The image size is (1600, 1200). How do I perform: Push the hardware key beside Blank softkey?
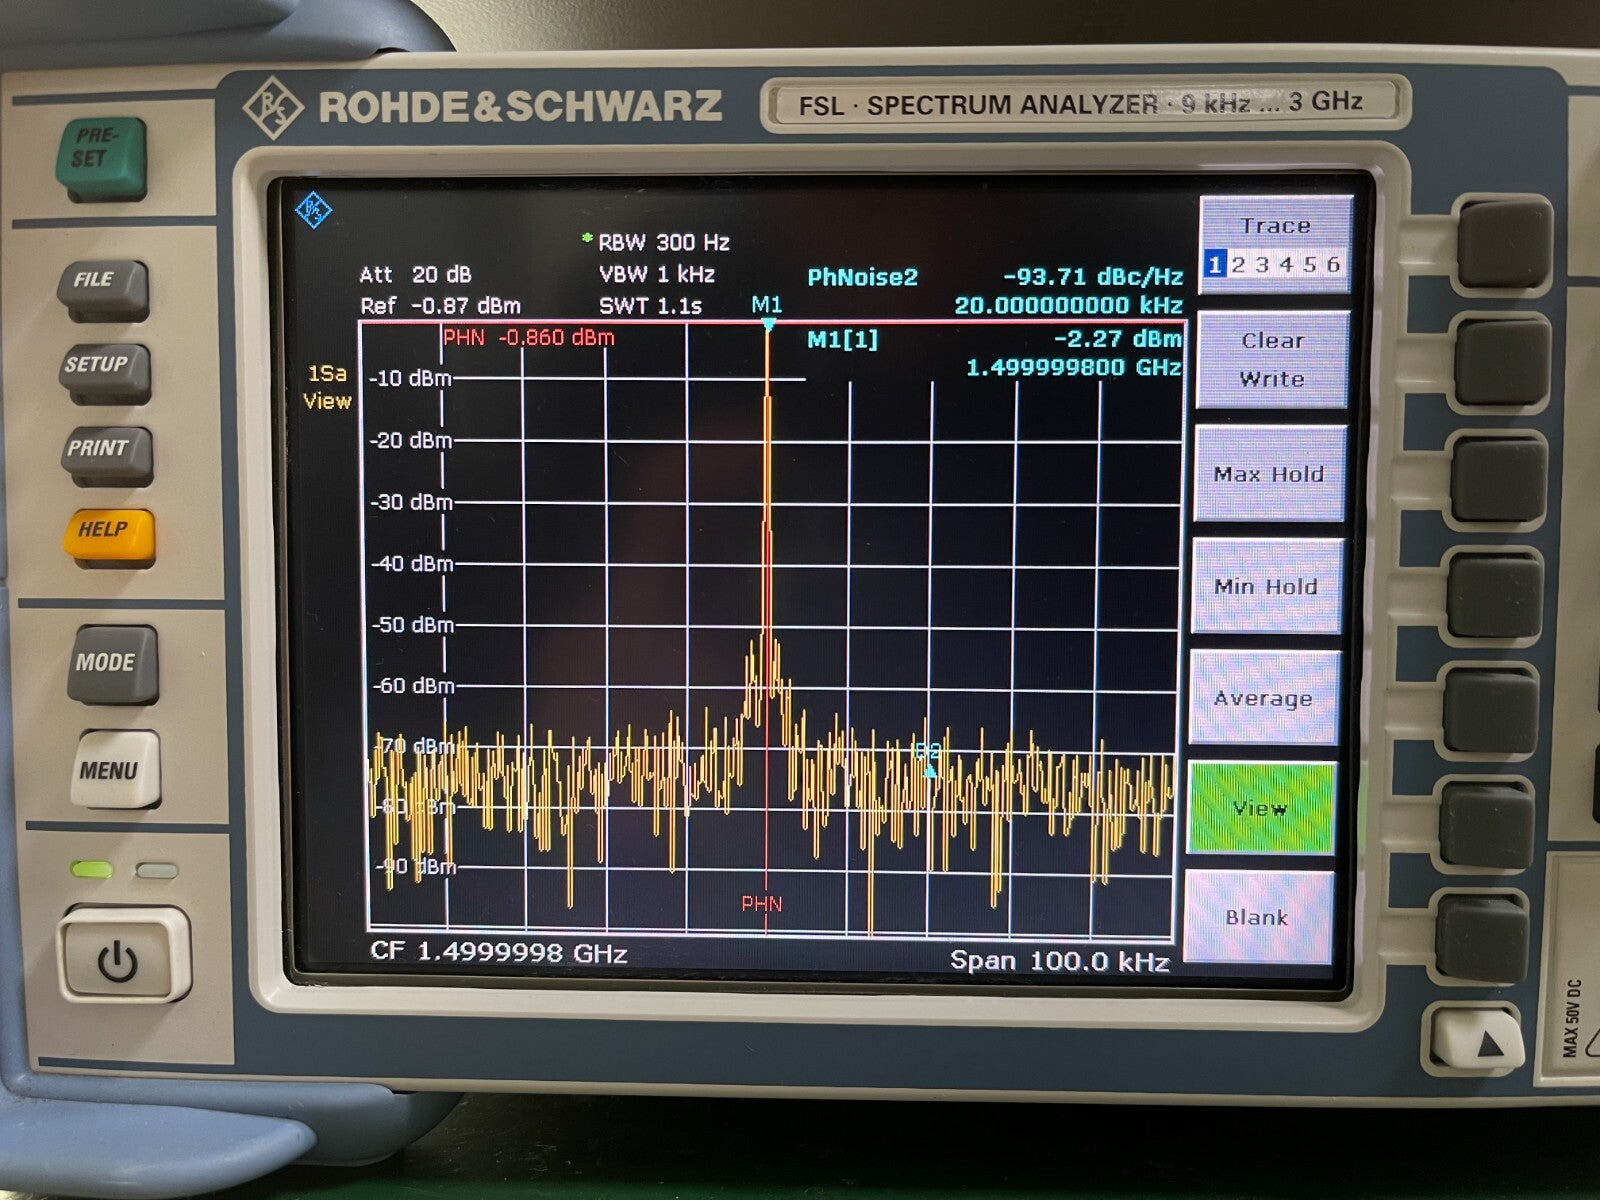pos(1482,939)
